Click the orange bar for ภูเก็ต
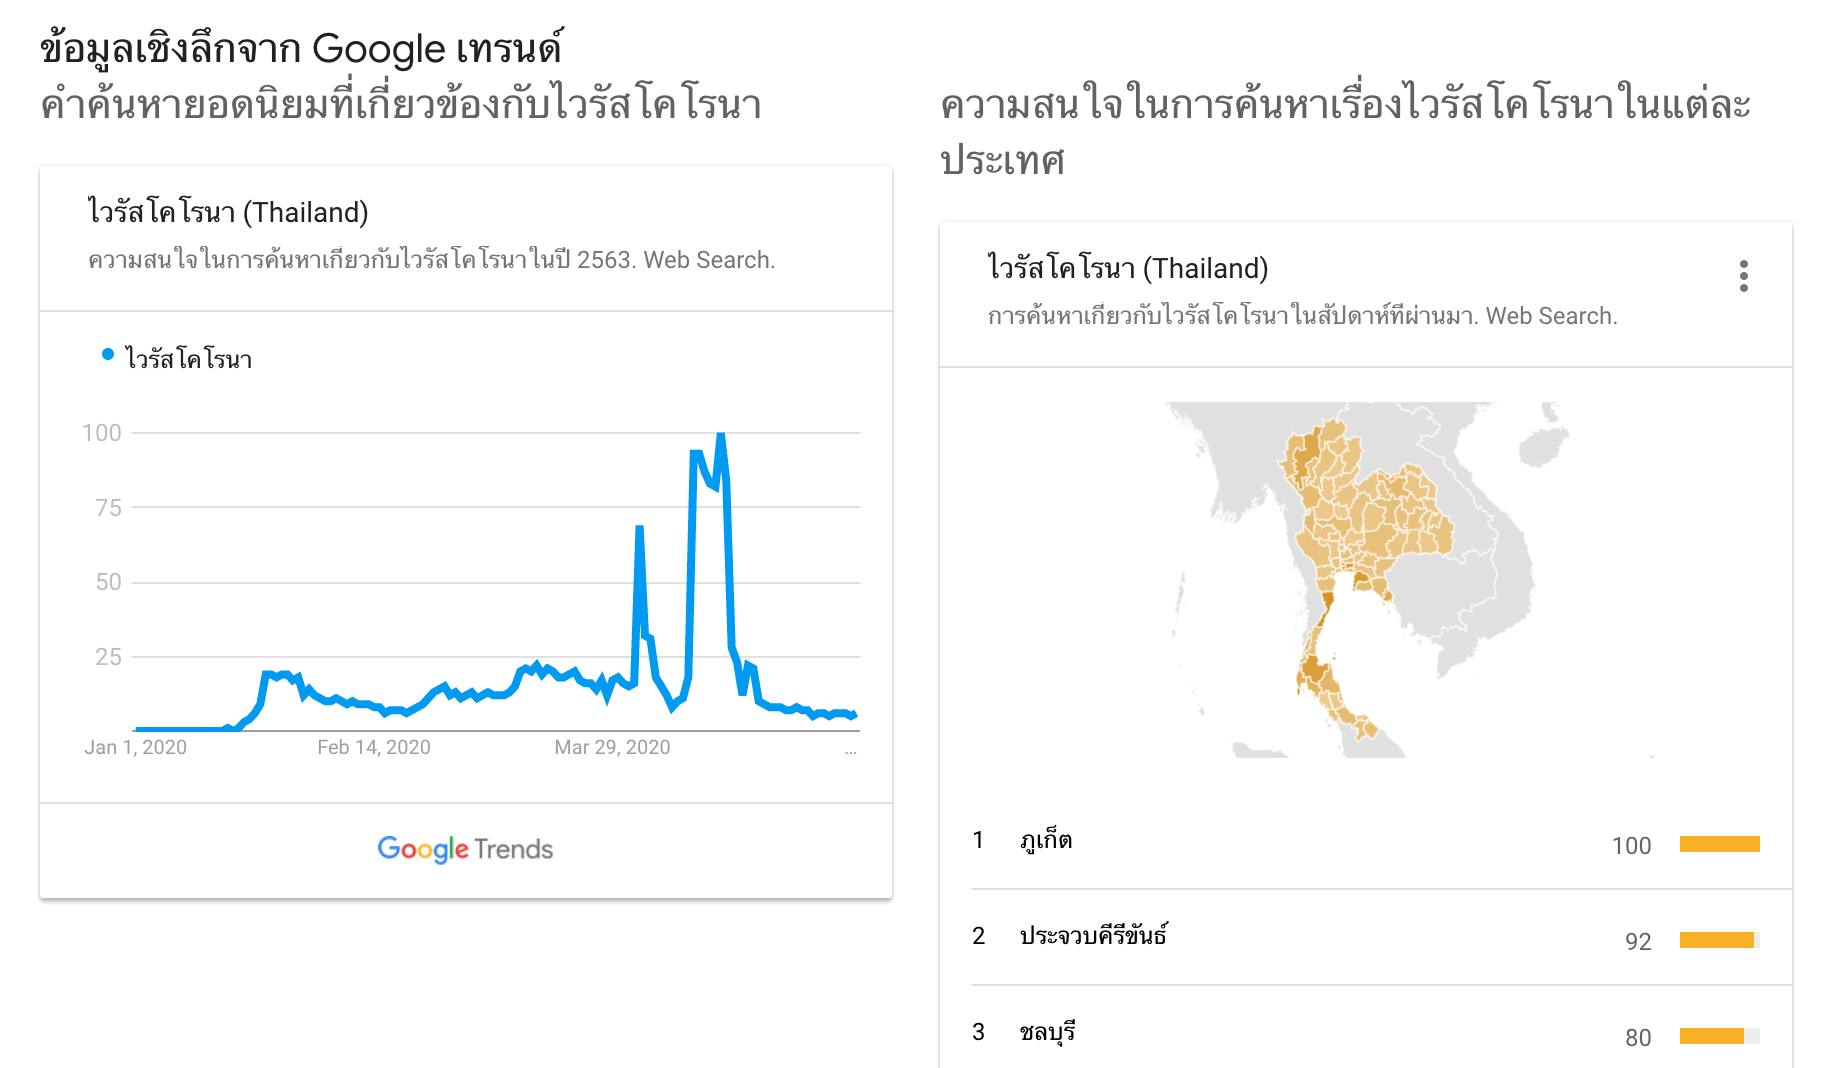 pos(1719,844)
